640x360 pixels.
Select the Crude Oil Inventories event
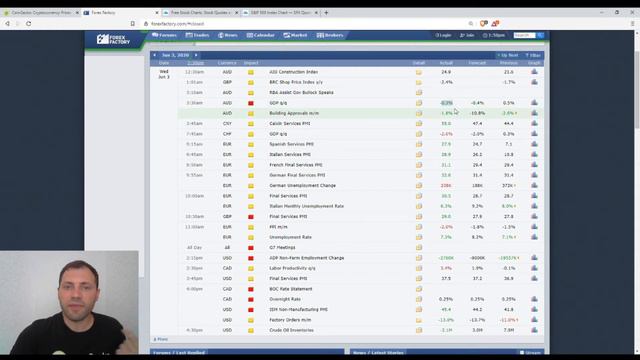[x=291, y=330]
